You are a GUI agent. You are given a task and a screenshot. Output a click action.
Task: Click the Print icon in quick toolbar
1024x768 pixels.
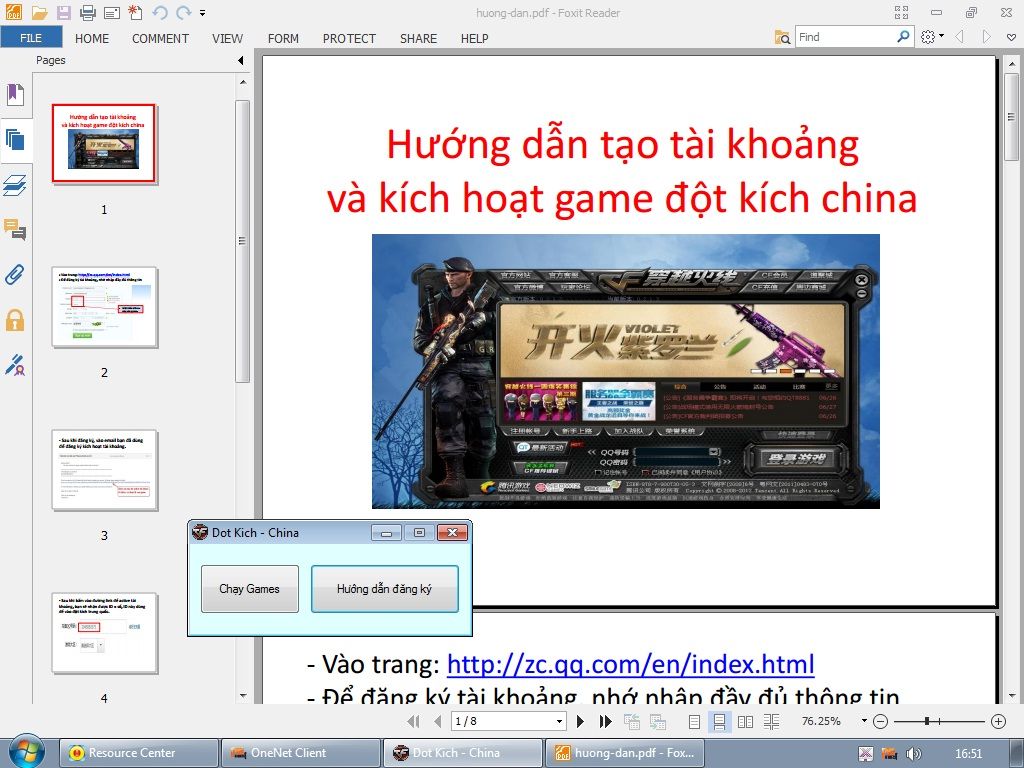87,13
